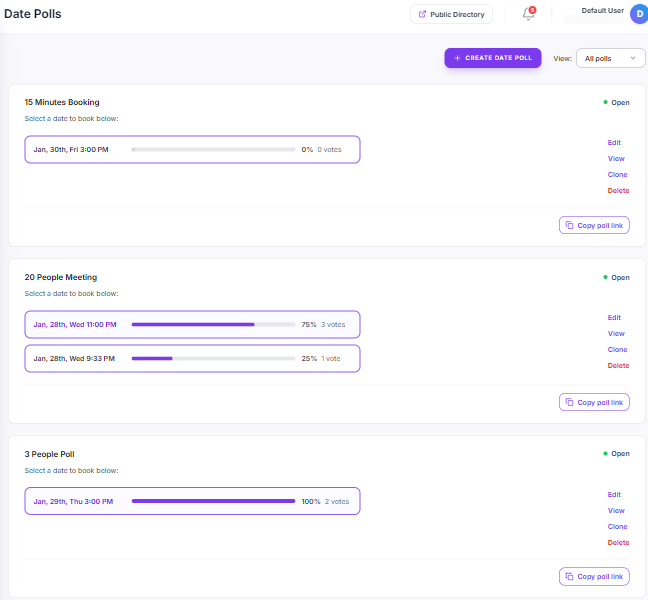Click the chevron arrow in All polls dropdown
648x600 pixels.
tap(633, 58)
